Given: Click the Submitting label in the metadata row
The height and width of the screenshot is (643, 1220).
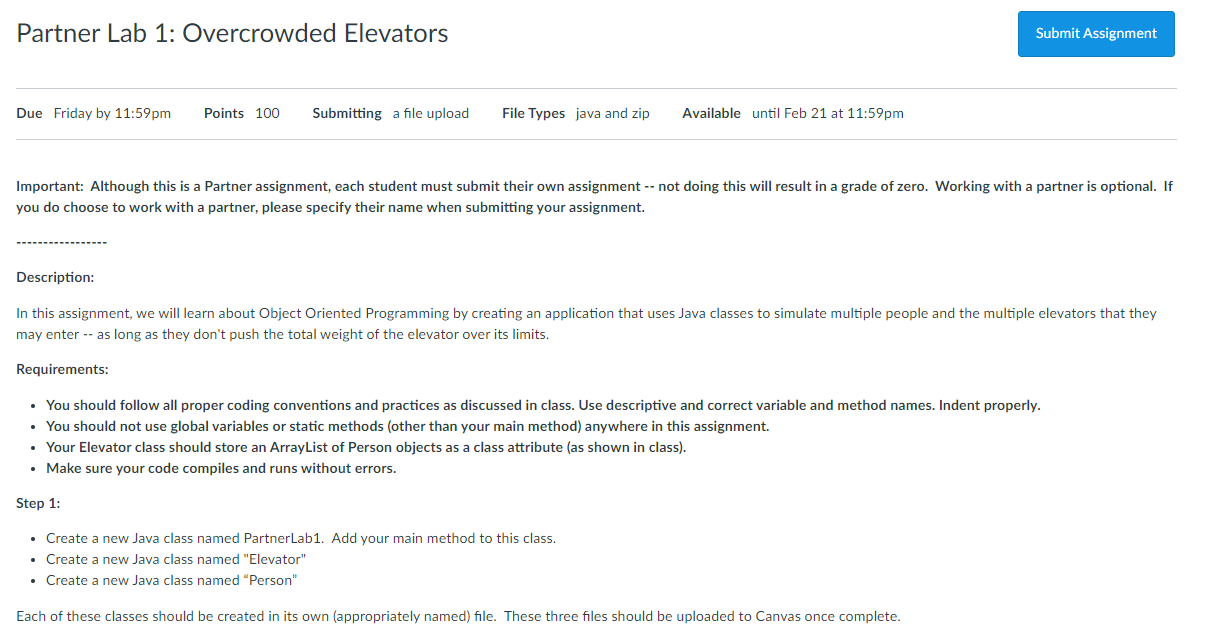Looking at the screenshot, I should click(x=347, y=113).
